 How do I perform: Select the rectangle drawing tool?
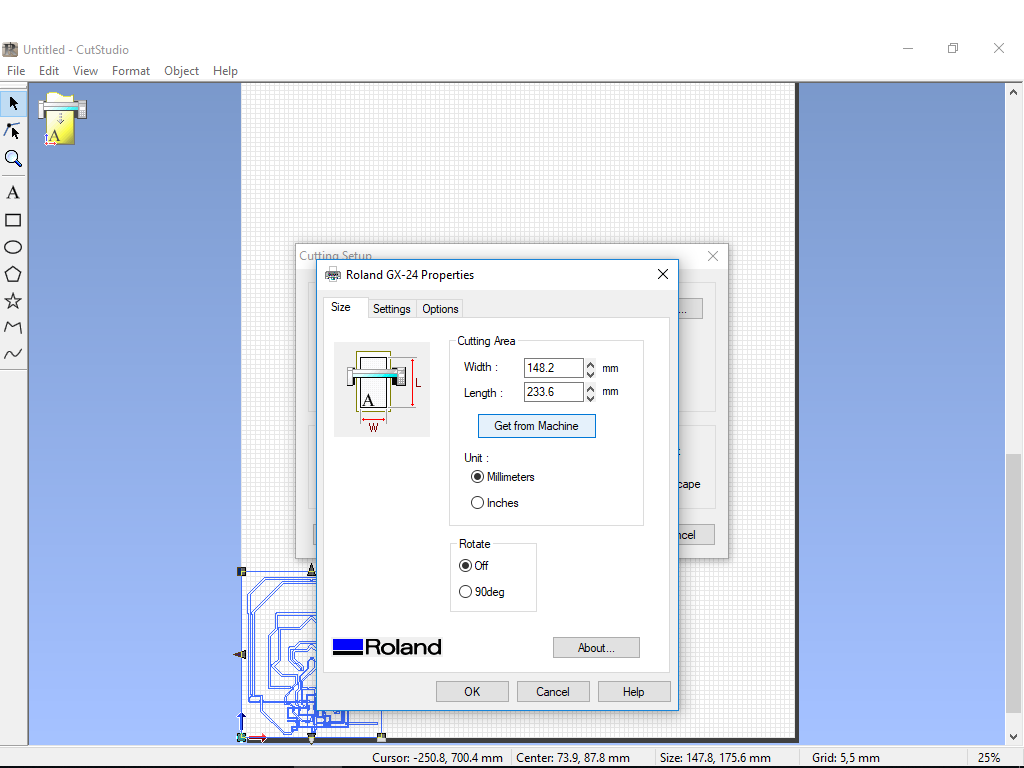[x=14, y=220]
